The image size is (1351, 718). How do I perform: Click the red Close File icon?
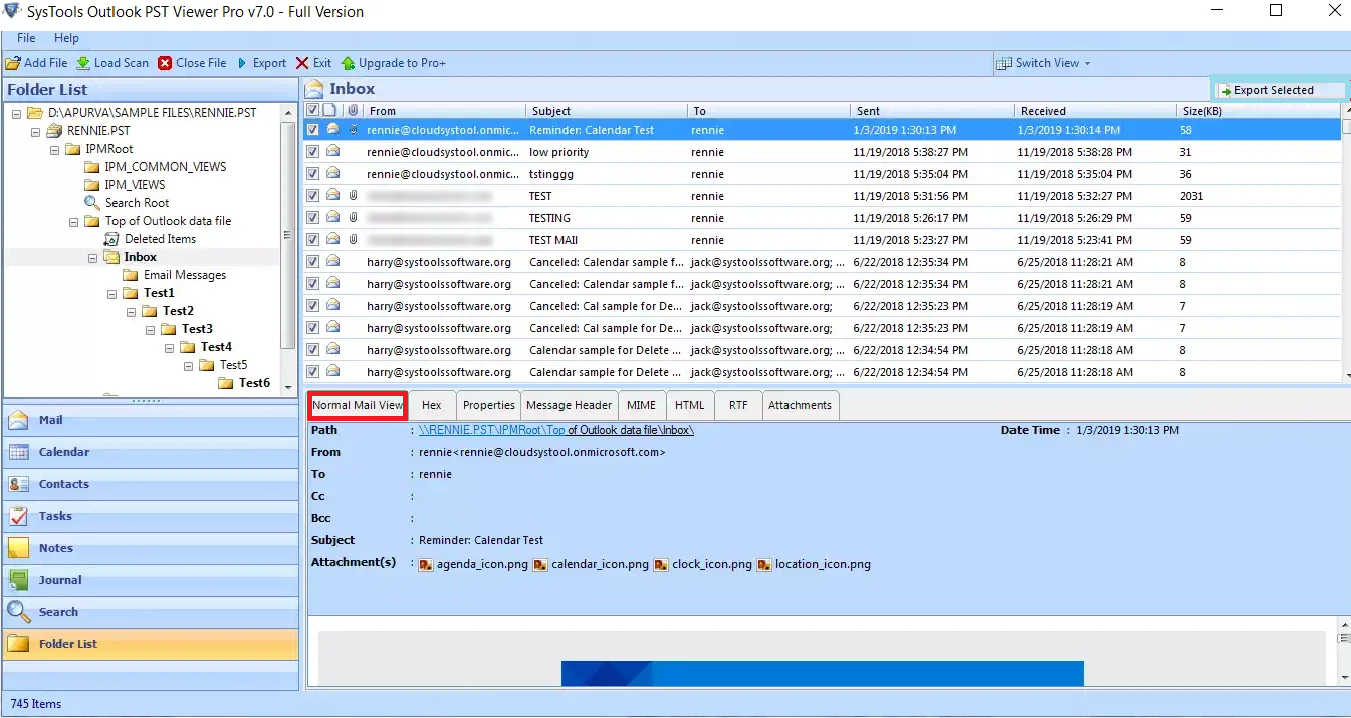(x=165, y=63)
